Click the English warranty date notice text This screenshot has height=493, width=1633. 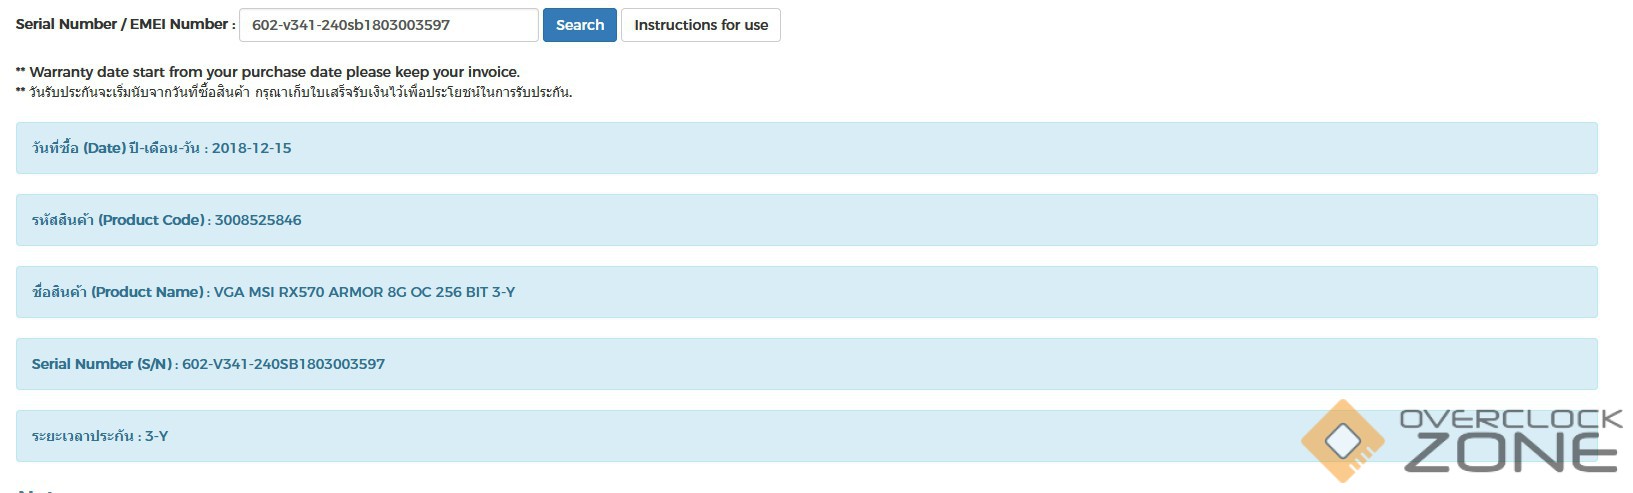tap(274, 72)
